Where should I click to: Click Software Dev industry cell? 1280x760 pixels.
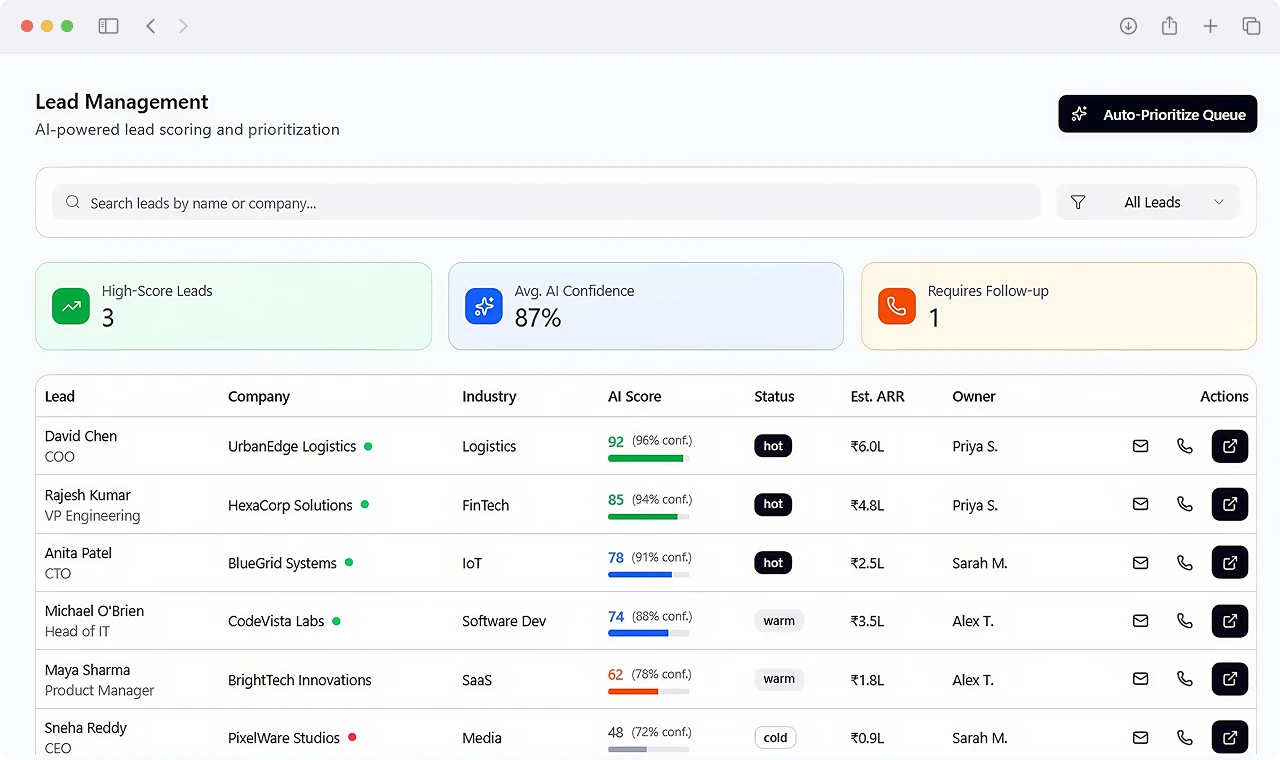504,621
